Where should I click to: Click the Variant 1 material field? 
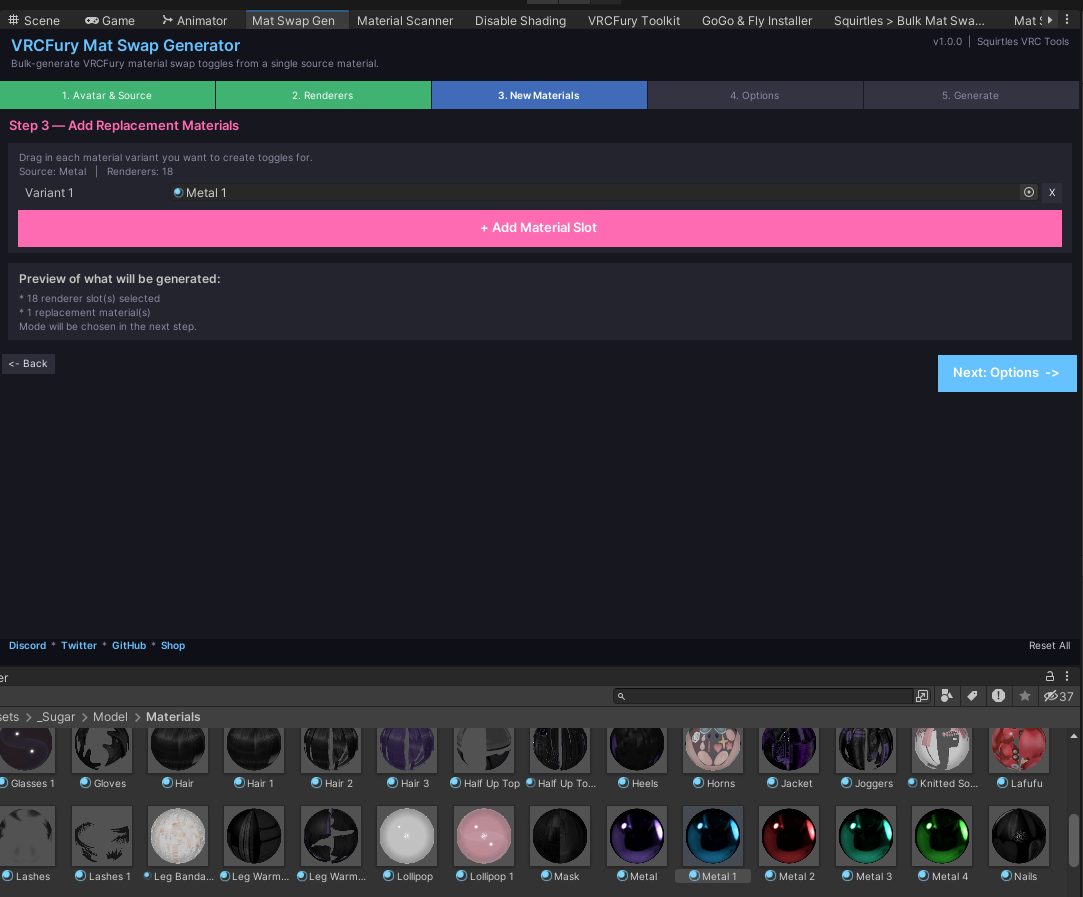[x=595, y=193]
